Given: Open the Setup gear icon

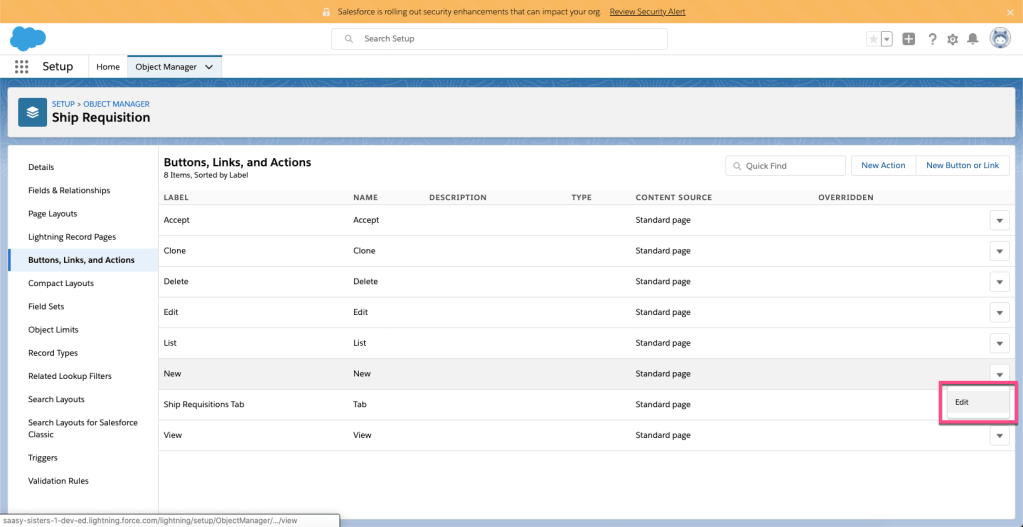Looking at the screenshot, I should [952, 39].
